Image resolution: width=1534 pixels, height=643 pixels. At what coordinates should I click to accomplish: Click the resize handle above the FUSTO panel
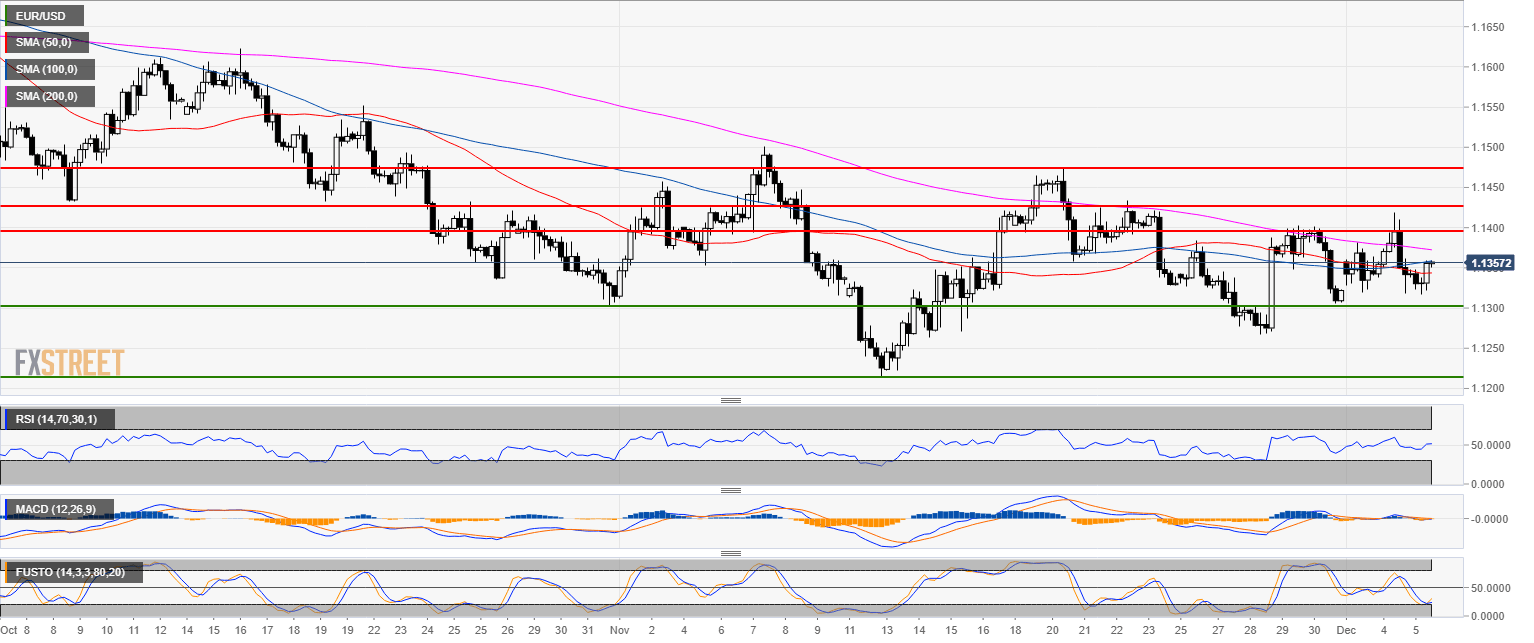coord(731,553)
